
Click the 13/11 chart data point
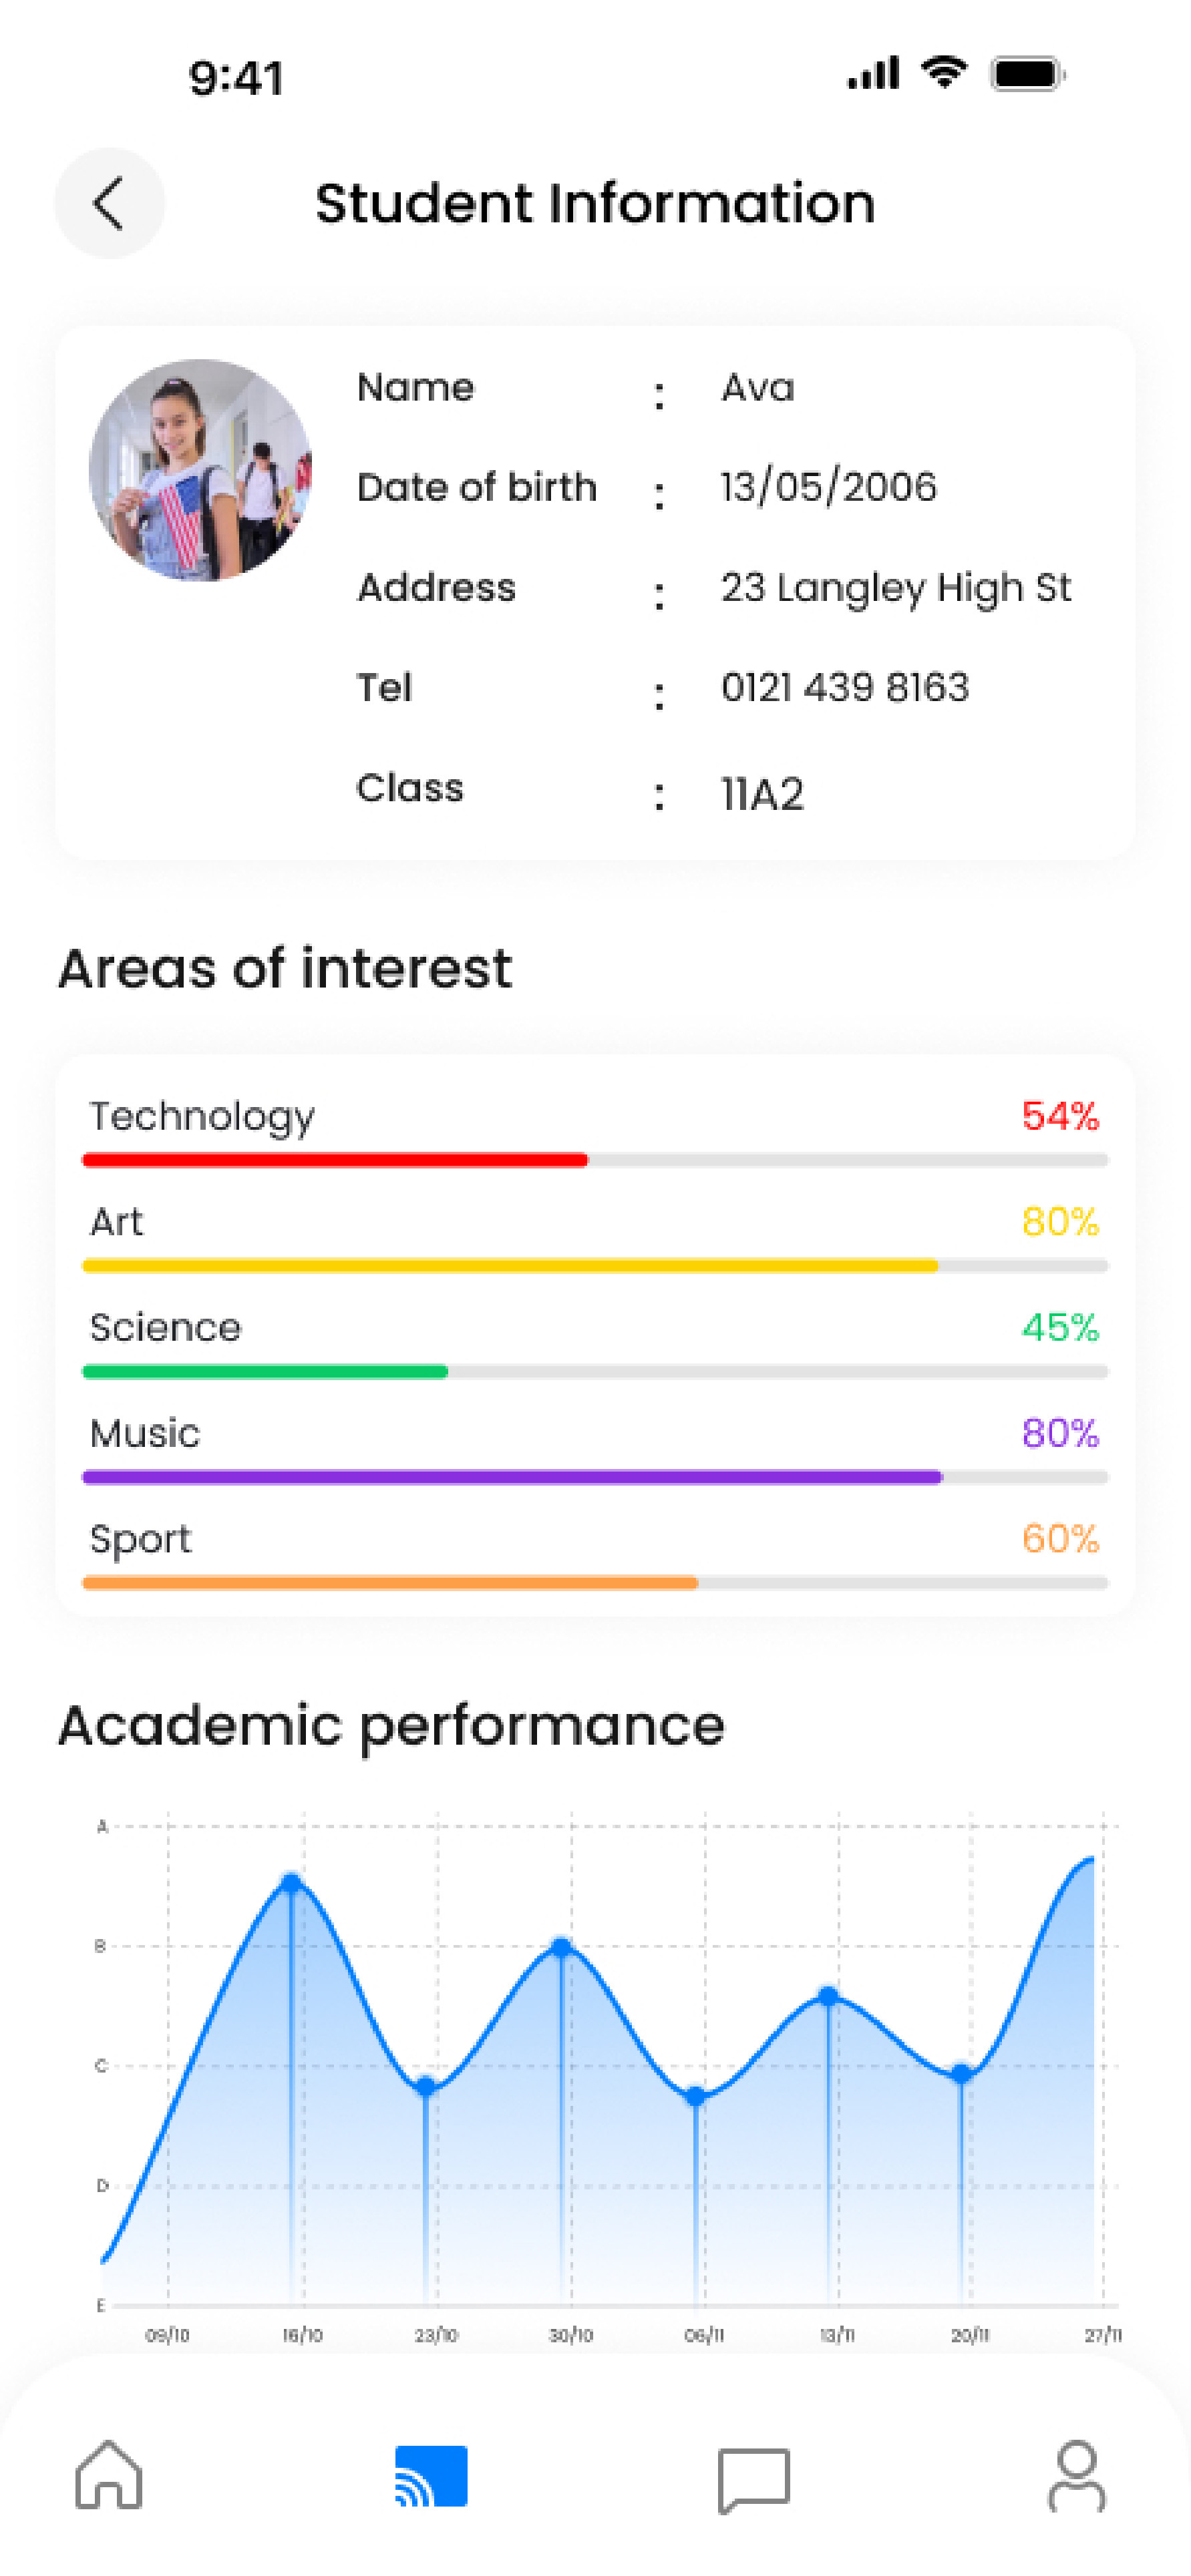(828, 1996)
